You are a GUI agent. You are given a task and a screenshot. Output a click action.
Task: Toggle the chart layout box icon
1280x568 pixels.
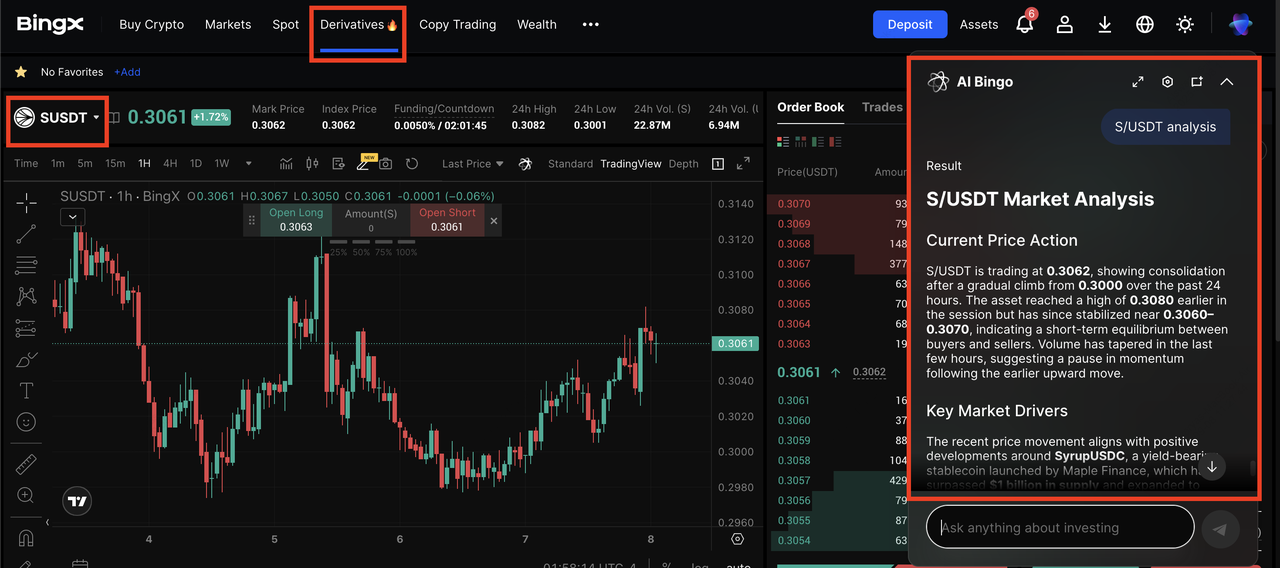point(718,164)
